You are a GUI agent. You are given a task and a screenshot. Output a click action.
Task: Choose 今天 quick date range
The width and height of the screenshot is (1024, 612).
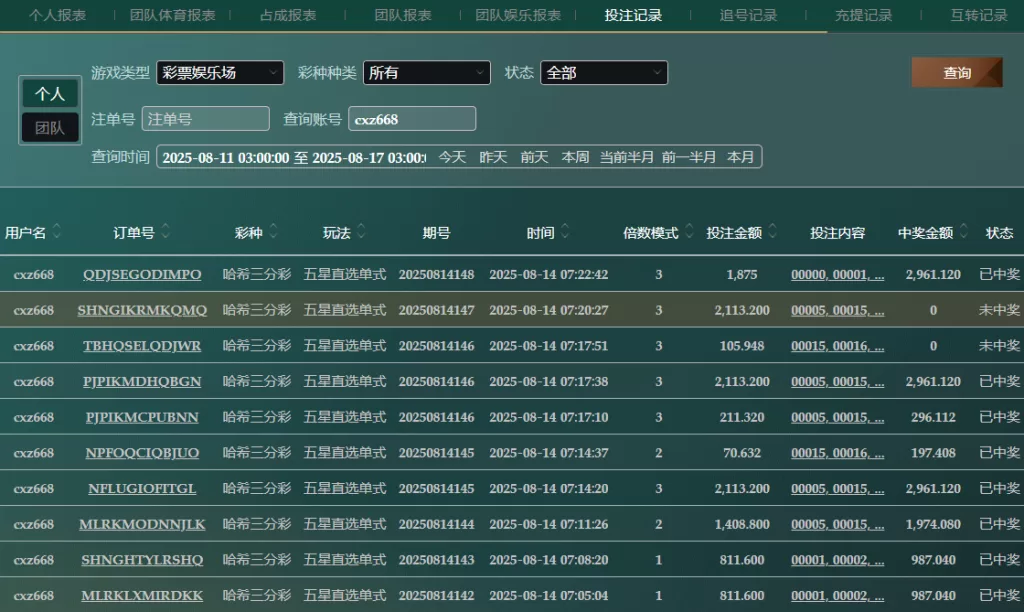(x=452, y=157)
